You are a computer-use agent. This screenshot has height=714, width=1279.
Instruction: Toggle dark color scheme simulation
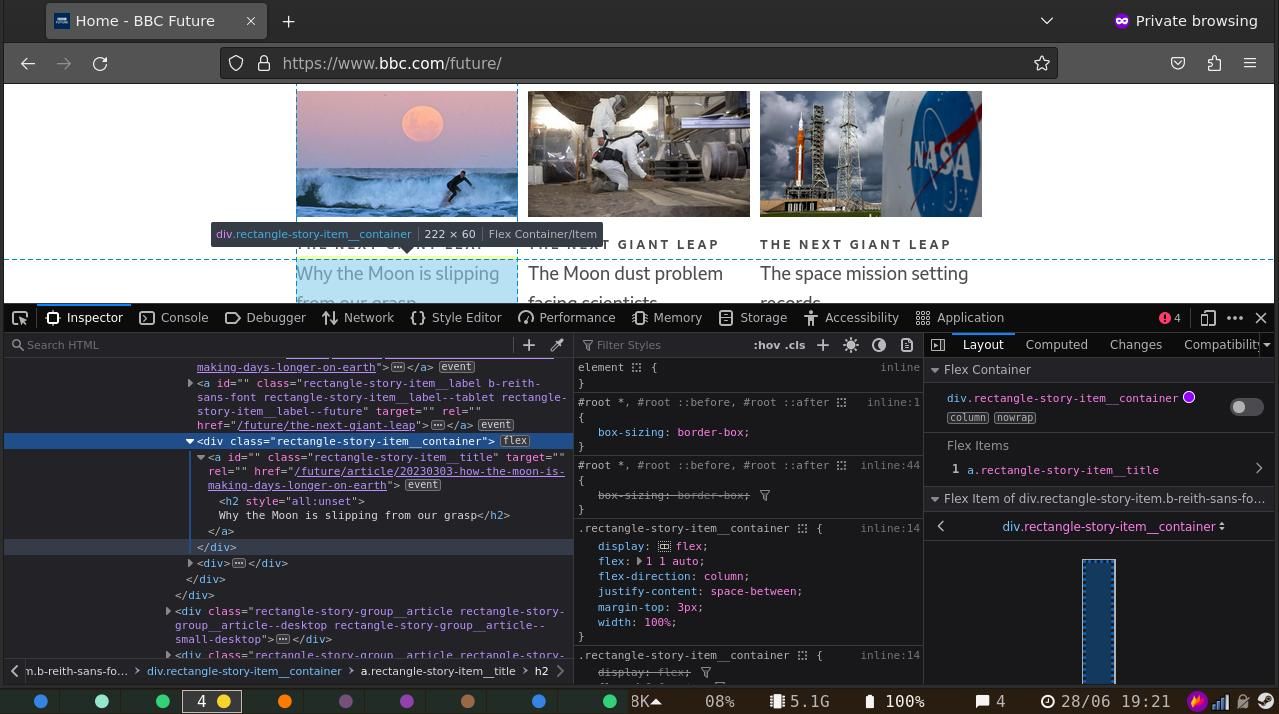coord(879,345)
